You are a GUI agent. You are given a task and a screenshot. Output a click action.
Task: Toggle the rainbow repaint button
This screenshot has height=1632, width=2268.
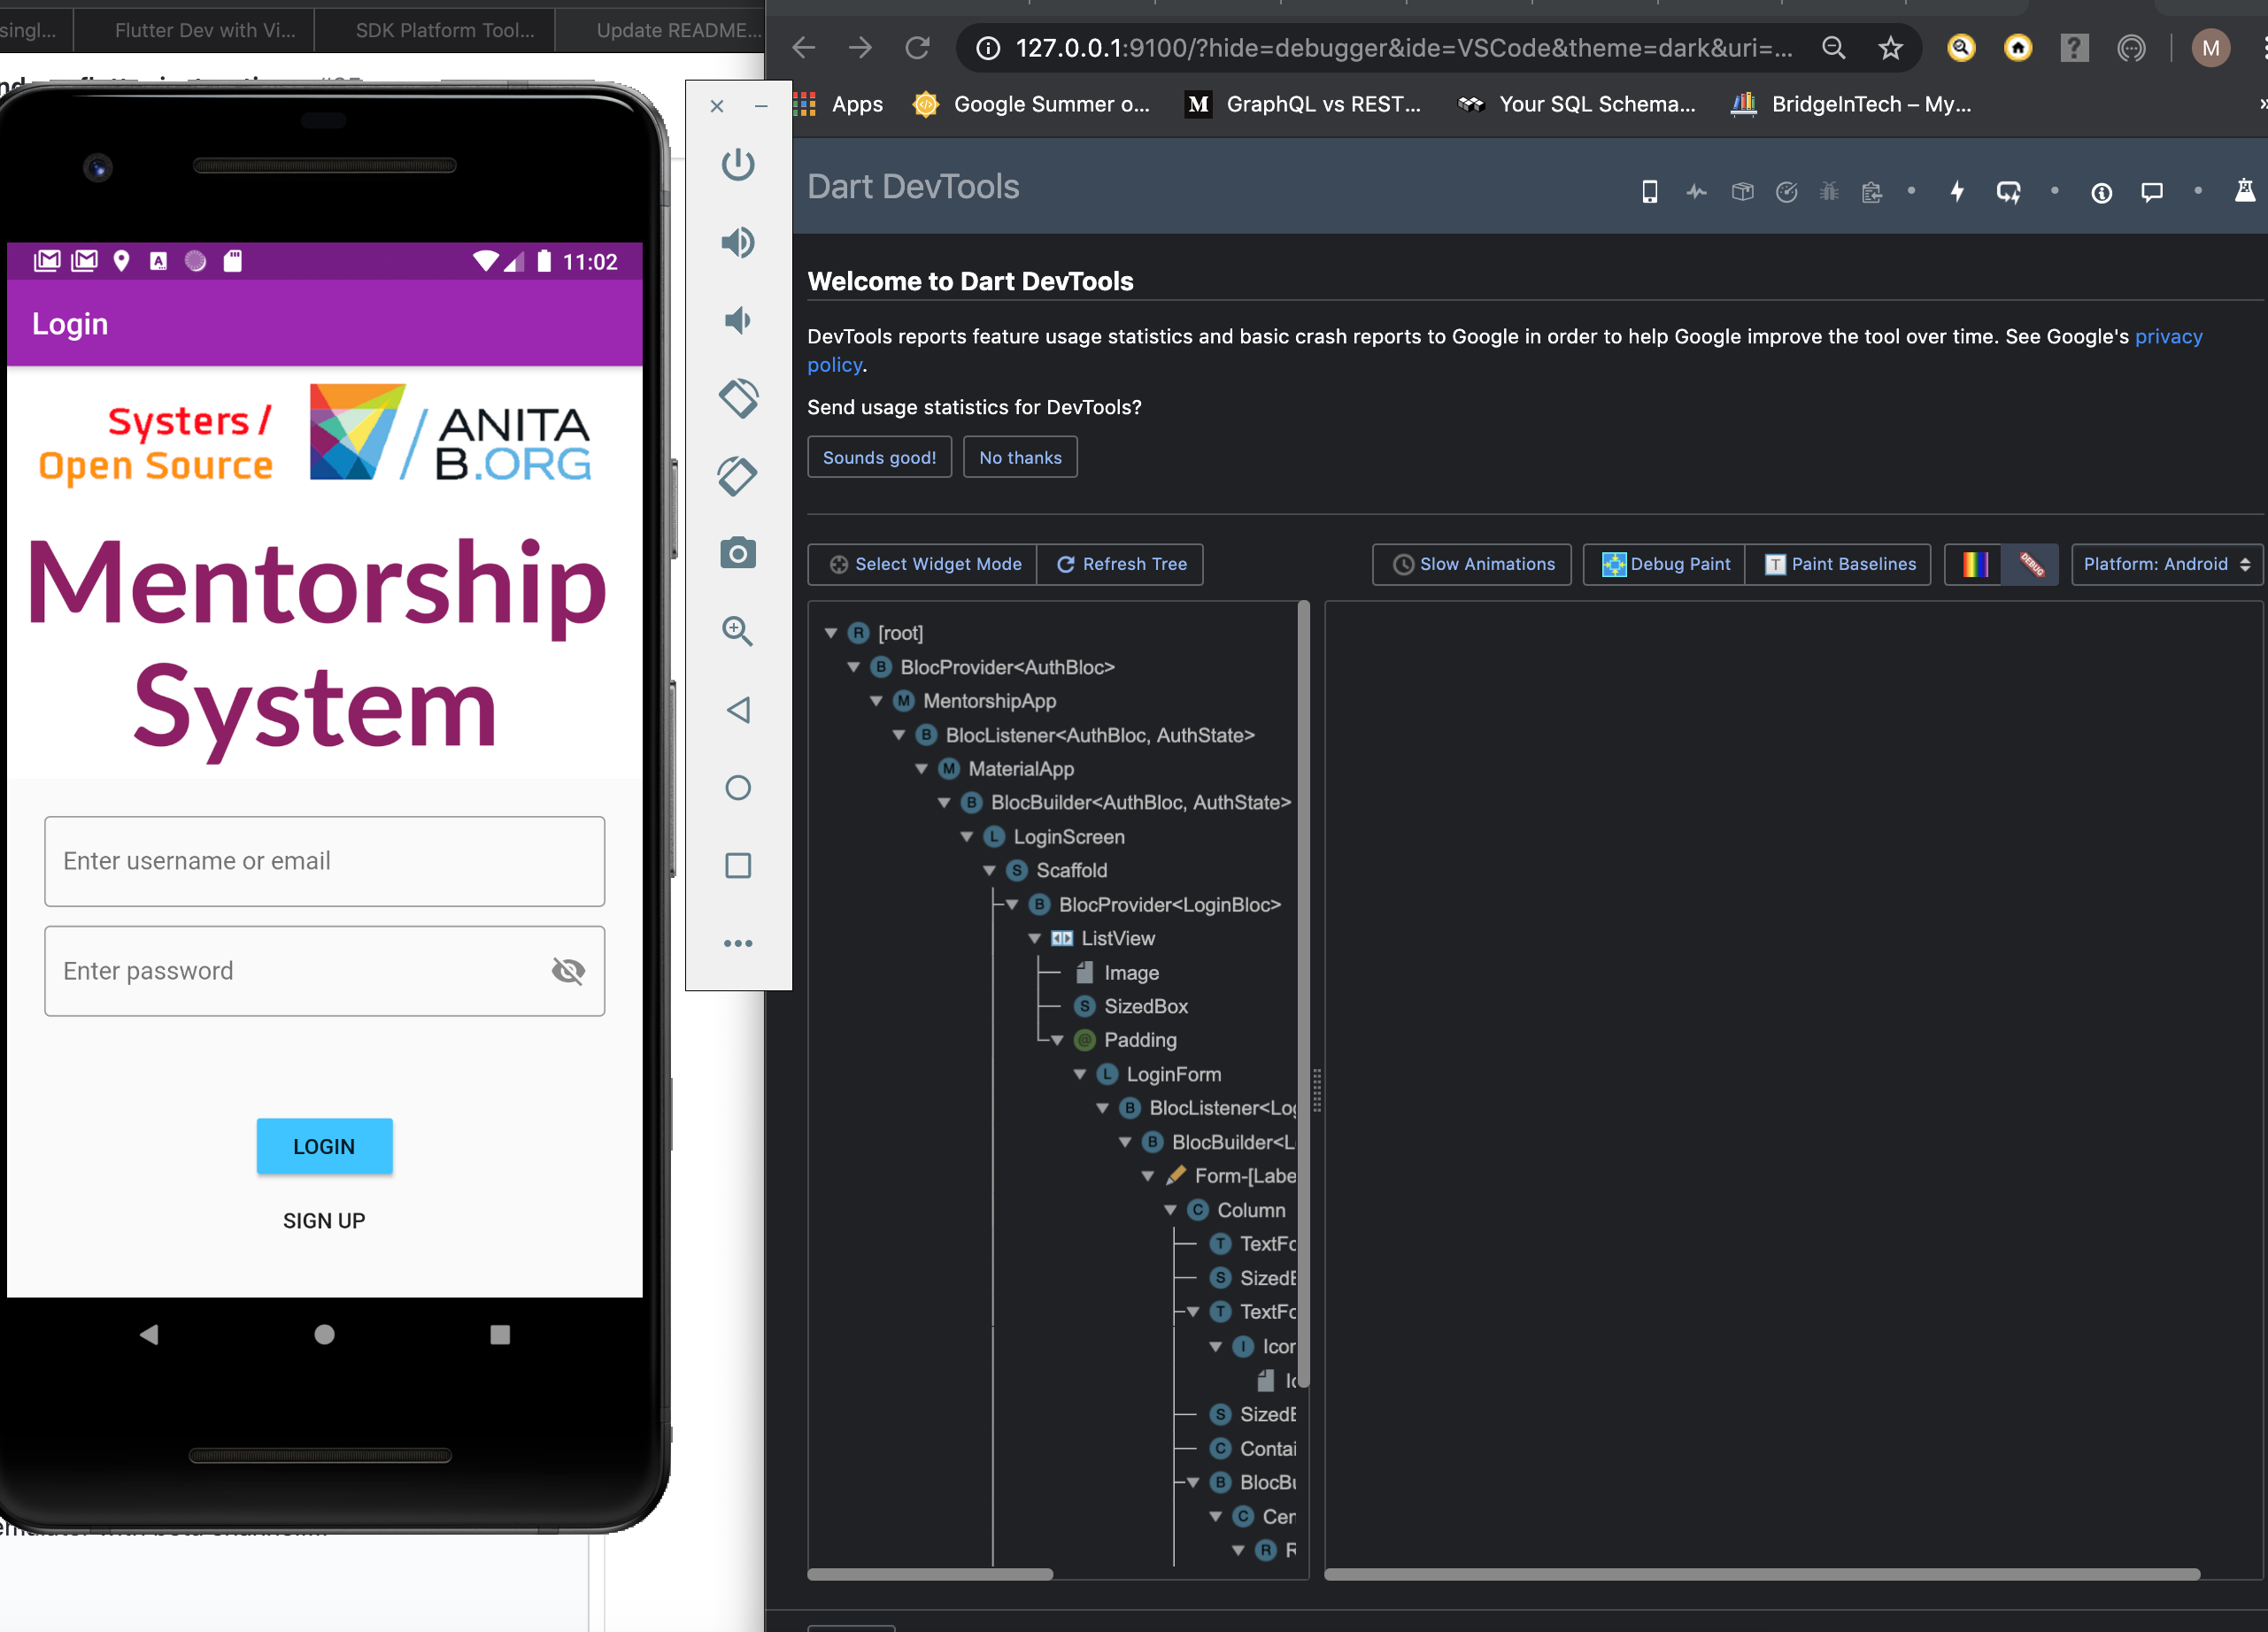coord(1974,564)
